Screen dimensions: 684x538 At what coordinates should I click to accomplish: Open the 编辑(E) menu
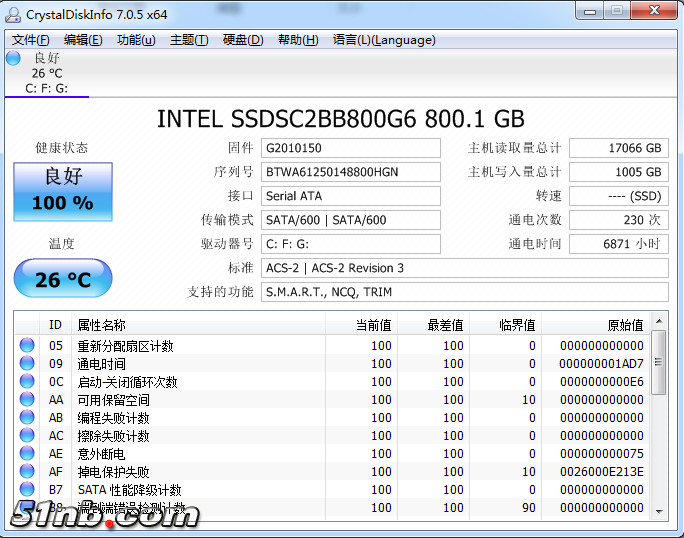pyautogui.click(x=83, y=40)
